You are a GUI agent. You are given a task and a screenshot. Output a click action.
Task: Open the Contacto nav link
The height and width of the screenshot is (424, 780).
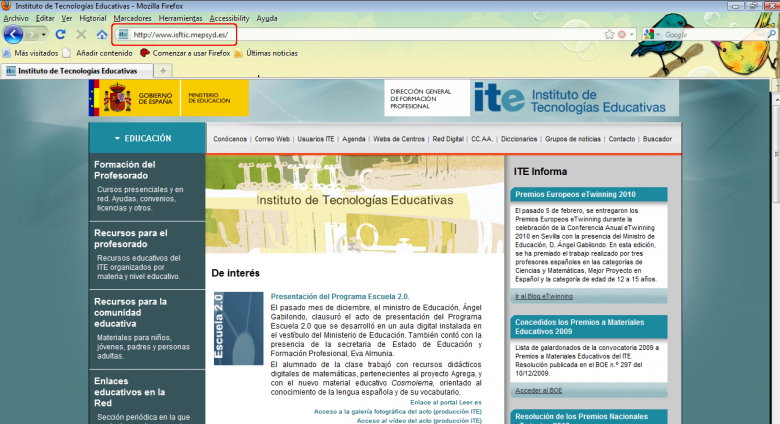point(622,139)
